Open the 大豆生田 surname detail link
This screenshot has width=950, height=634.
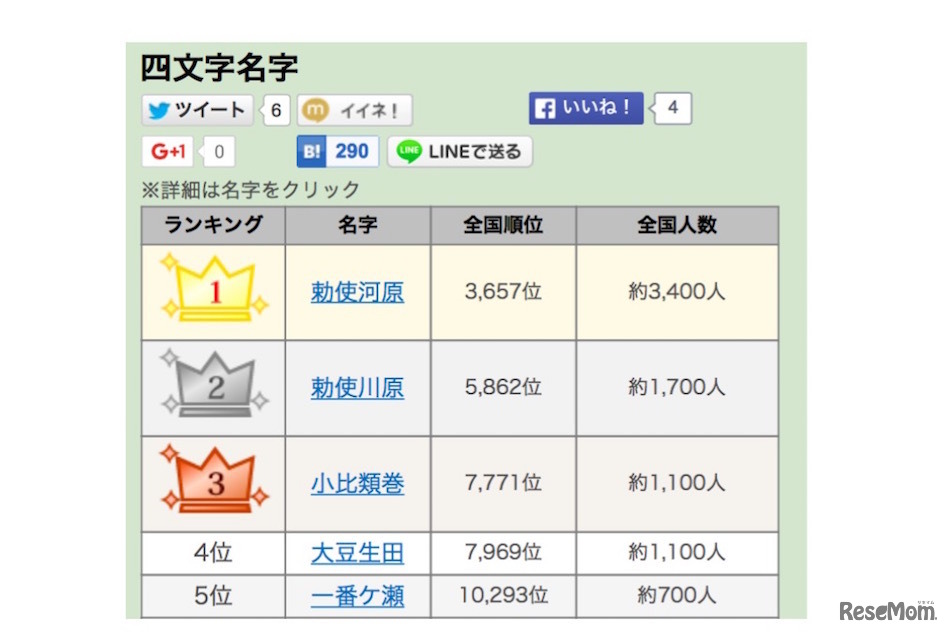(357, 552)
